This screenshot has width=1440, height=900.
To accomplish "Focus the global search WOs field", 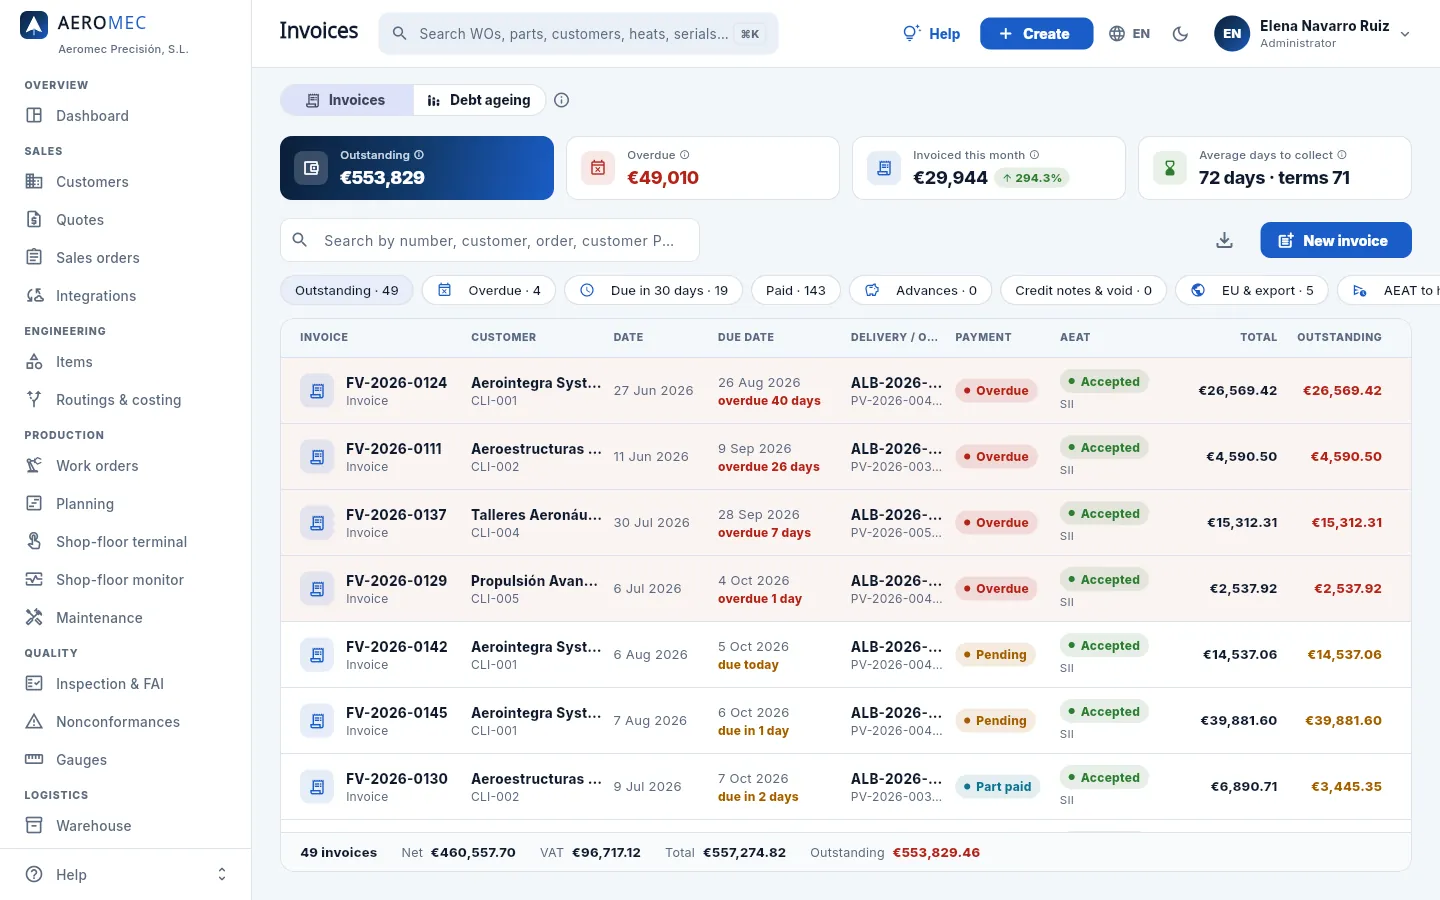I will click(578, 34).
